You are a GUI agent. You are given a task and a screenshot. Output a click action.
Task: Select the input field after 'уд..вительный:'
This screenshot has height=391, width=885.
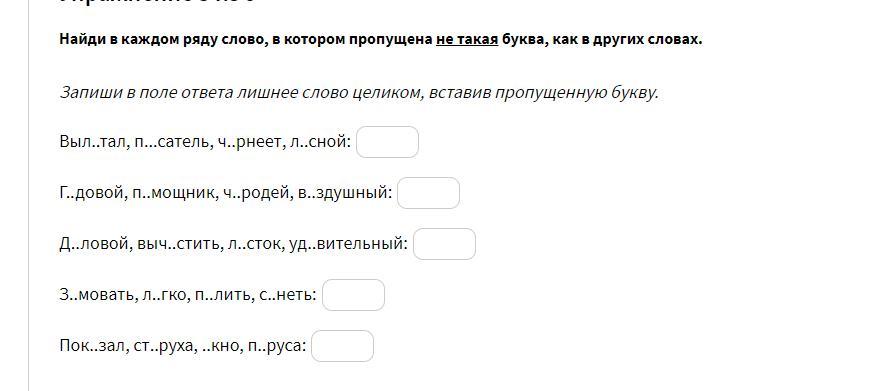click(x=444, y=244)
